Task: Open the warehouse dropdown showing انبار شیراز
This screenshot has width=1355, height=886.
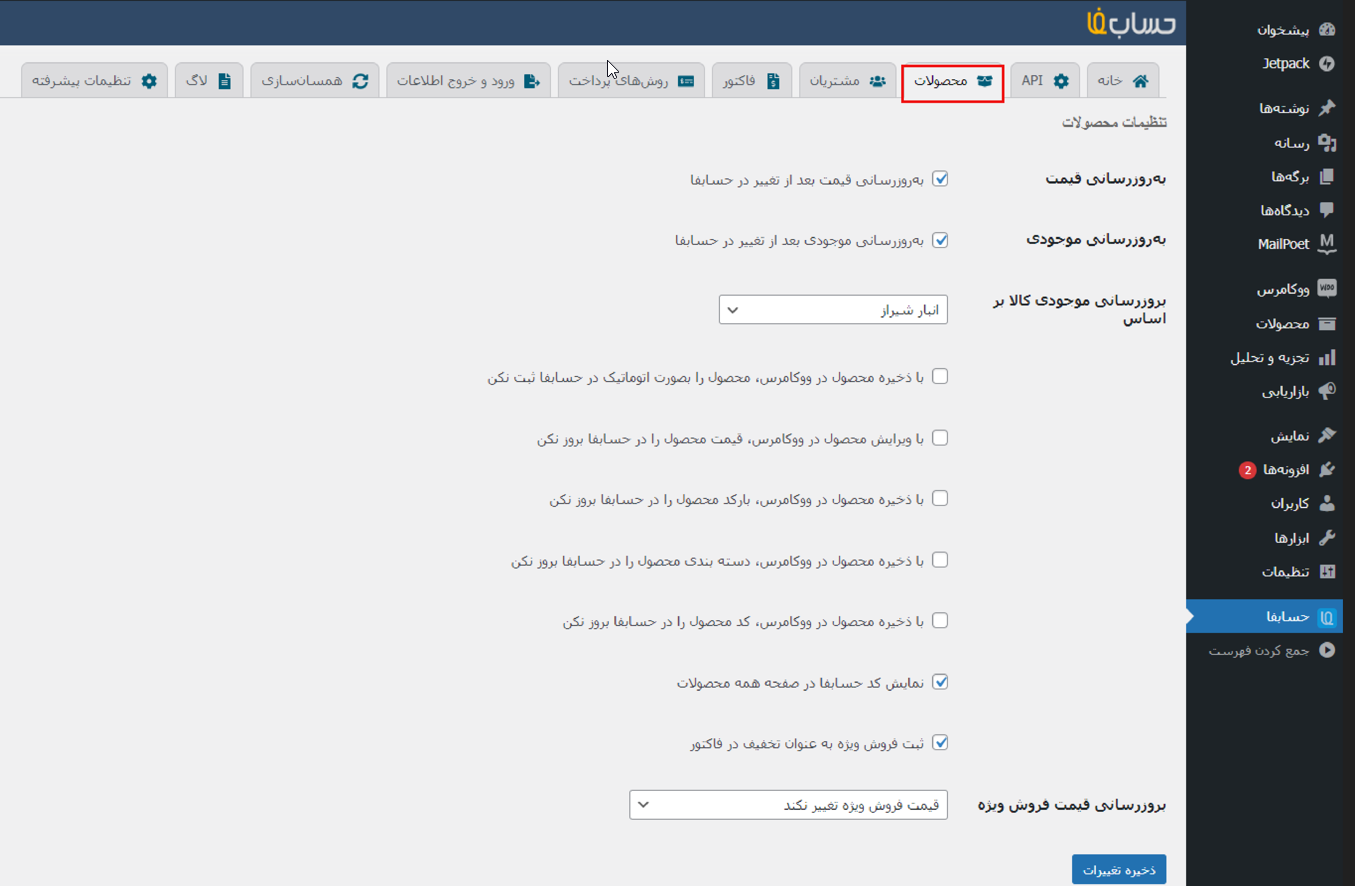Action: (x=833, y=310)
